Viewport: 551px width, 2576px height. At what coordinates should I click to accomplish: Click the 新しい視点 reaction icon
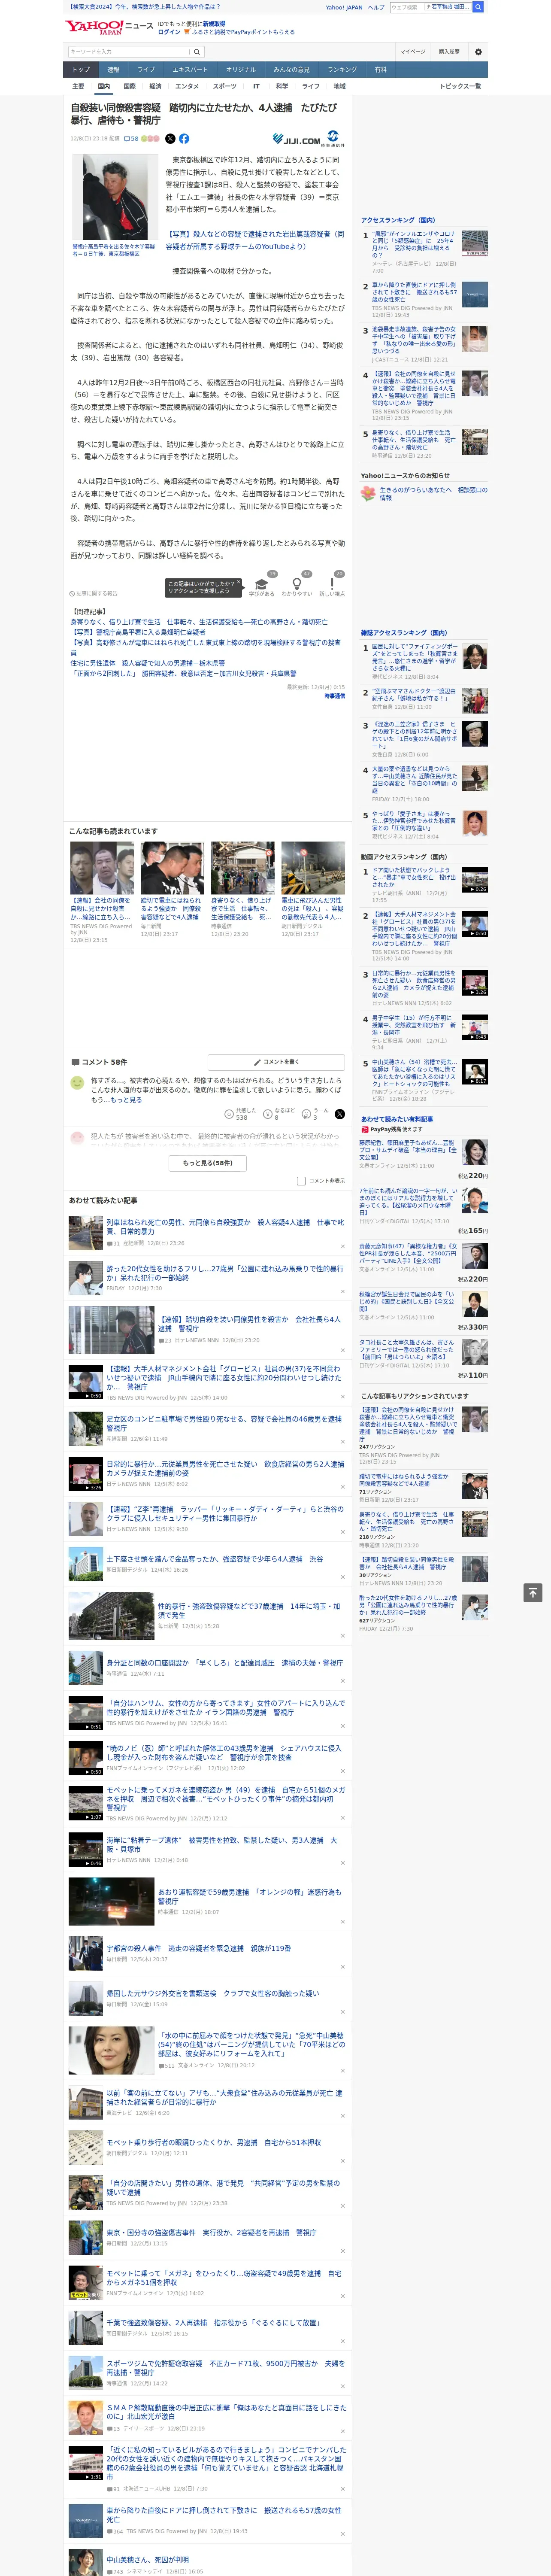tap(332, 584)
